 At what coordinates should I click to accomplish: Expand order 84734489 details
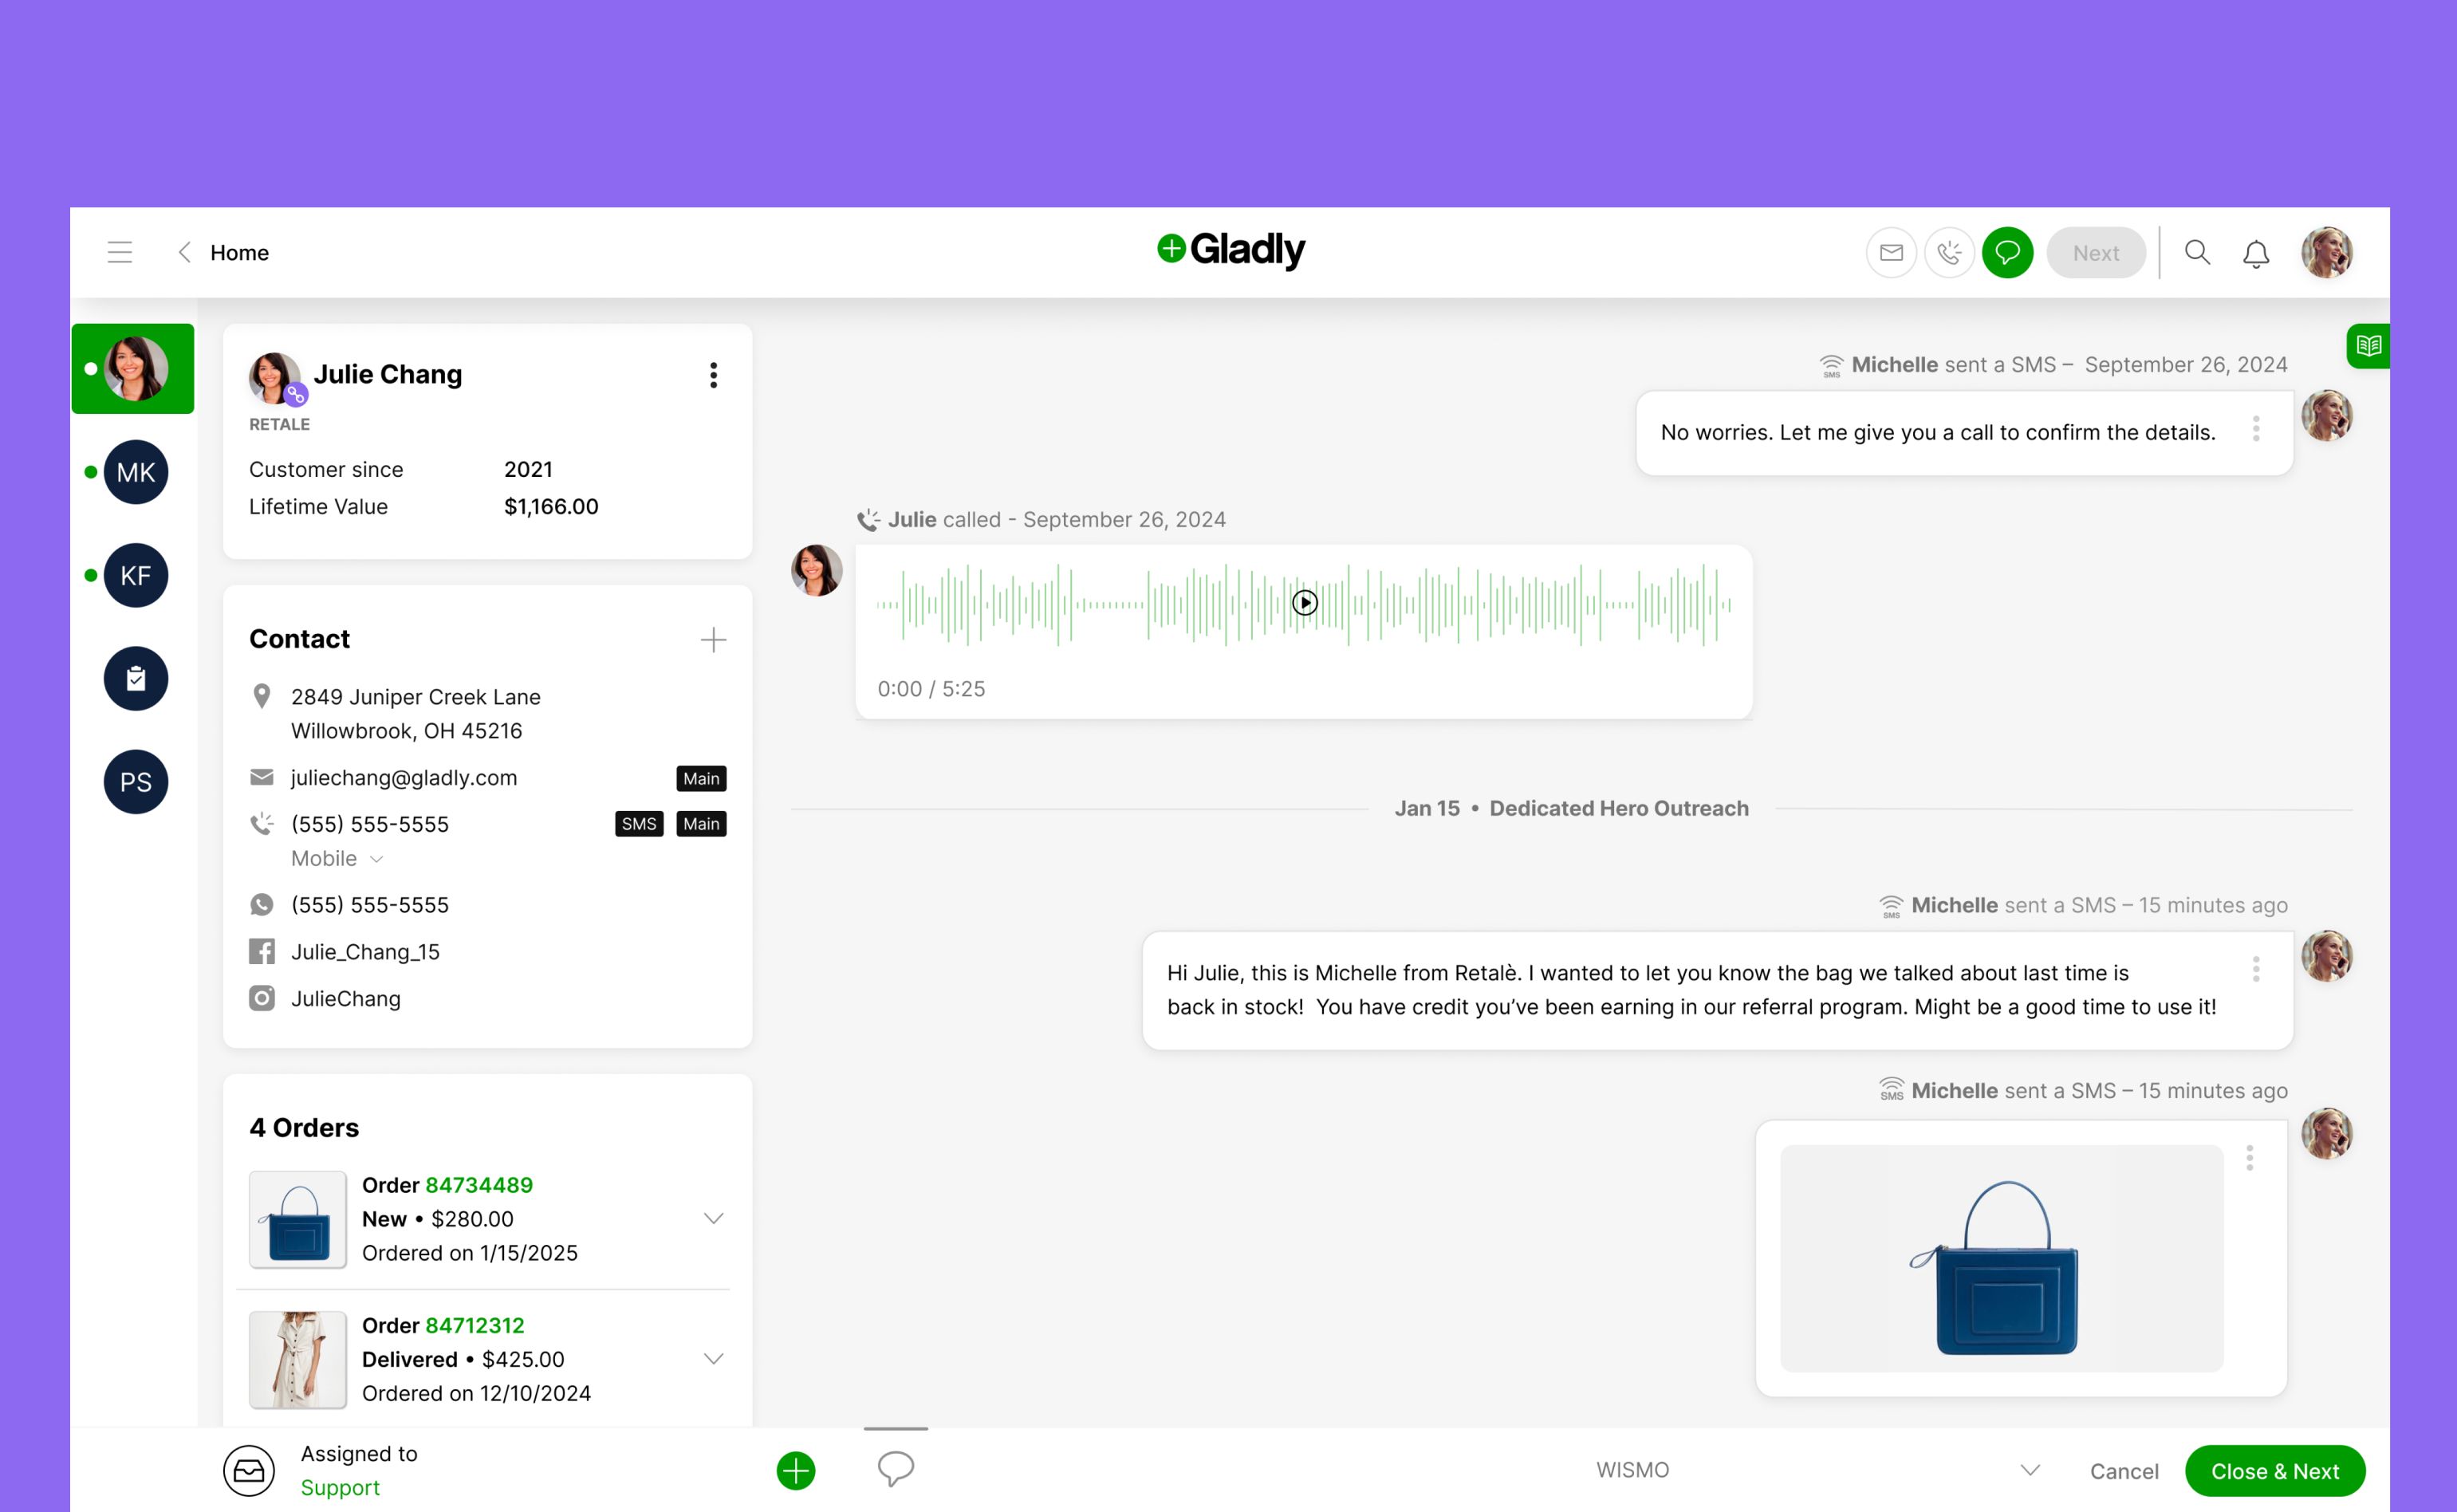click(713, 1218)
